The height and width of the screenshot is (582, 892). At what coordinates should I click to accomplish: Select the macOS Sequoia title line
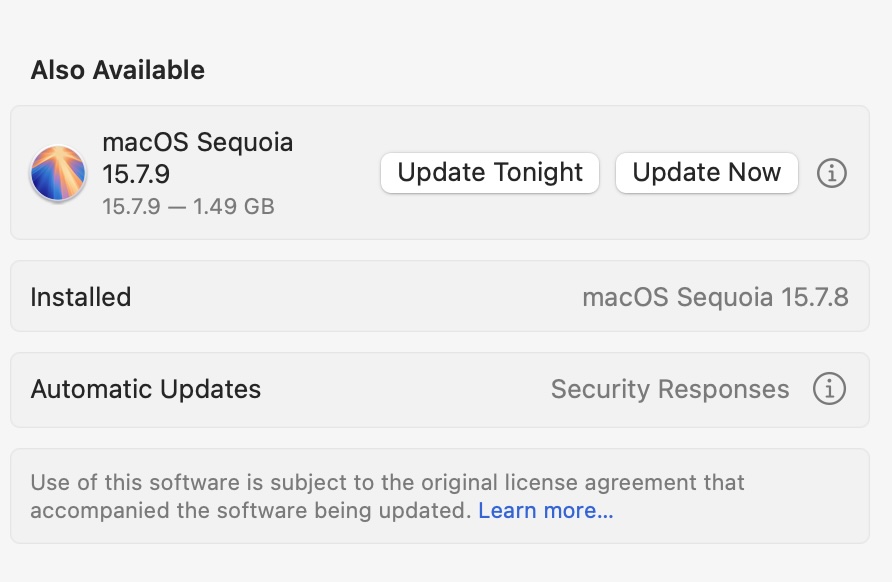click(x=197, y=142)
